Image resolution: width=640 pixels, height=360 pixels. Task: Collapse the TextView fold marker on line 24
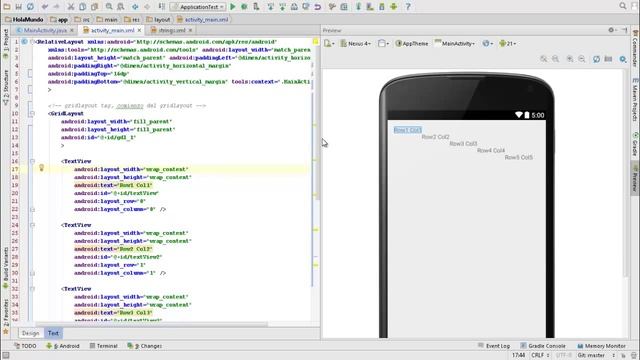coord(32,224)
